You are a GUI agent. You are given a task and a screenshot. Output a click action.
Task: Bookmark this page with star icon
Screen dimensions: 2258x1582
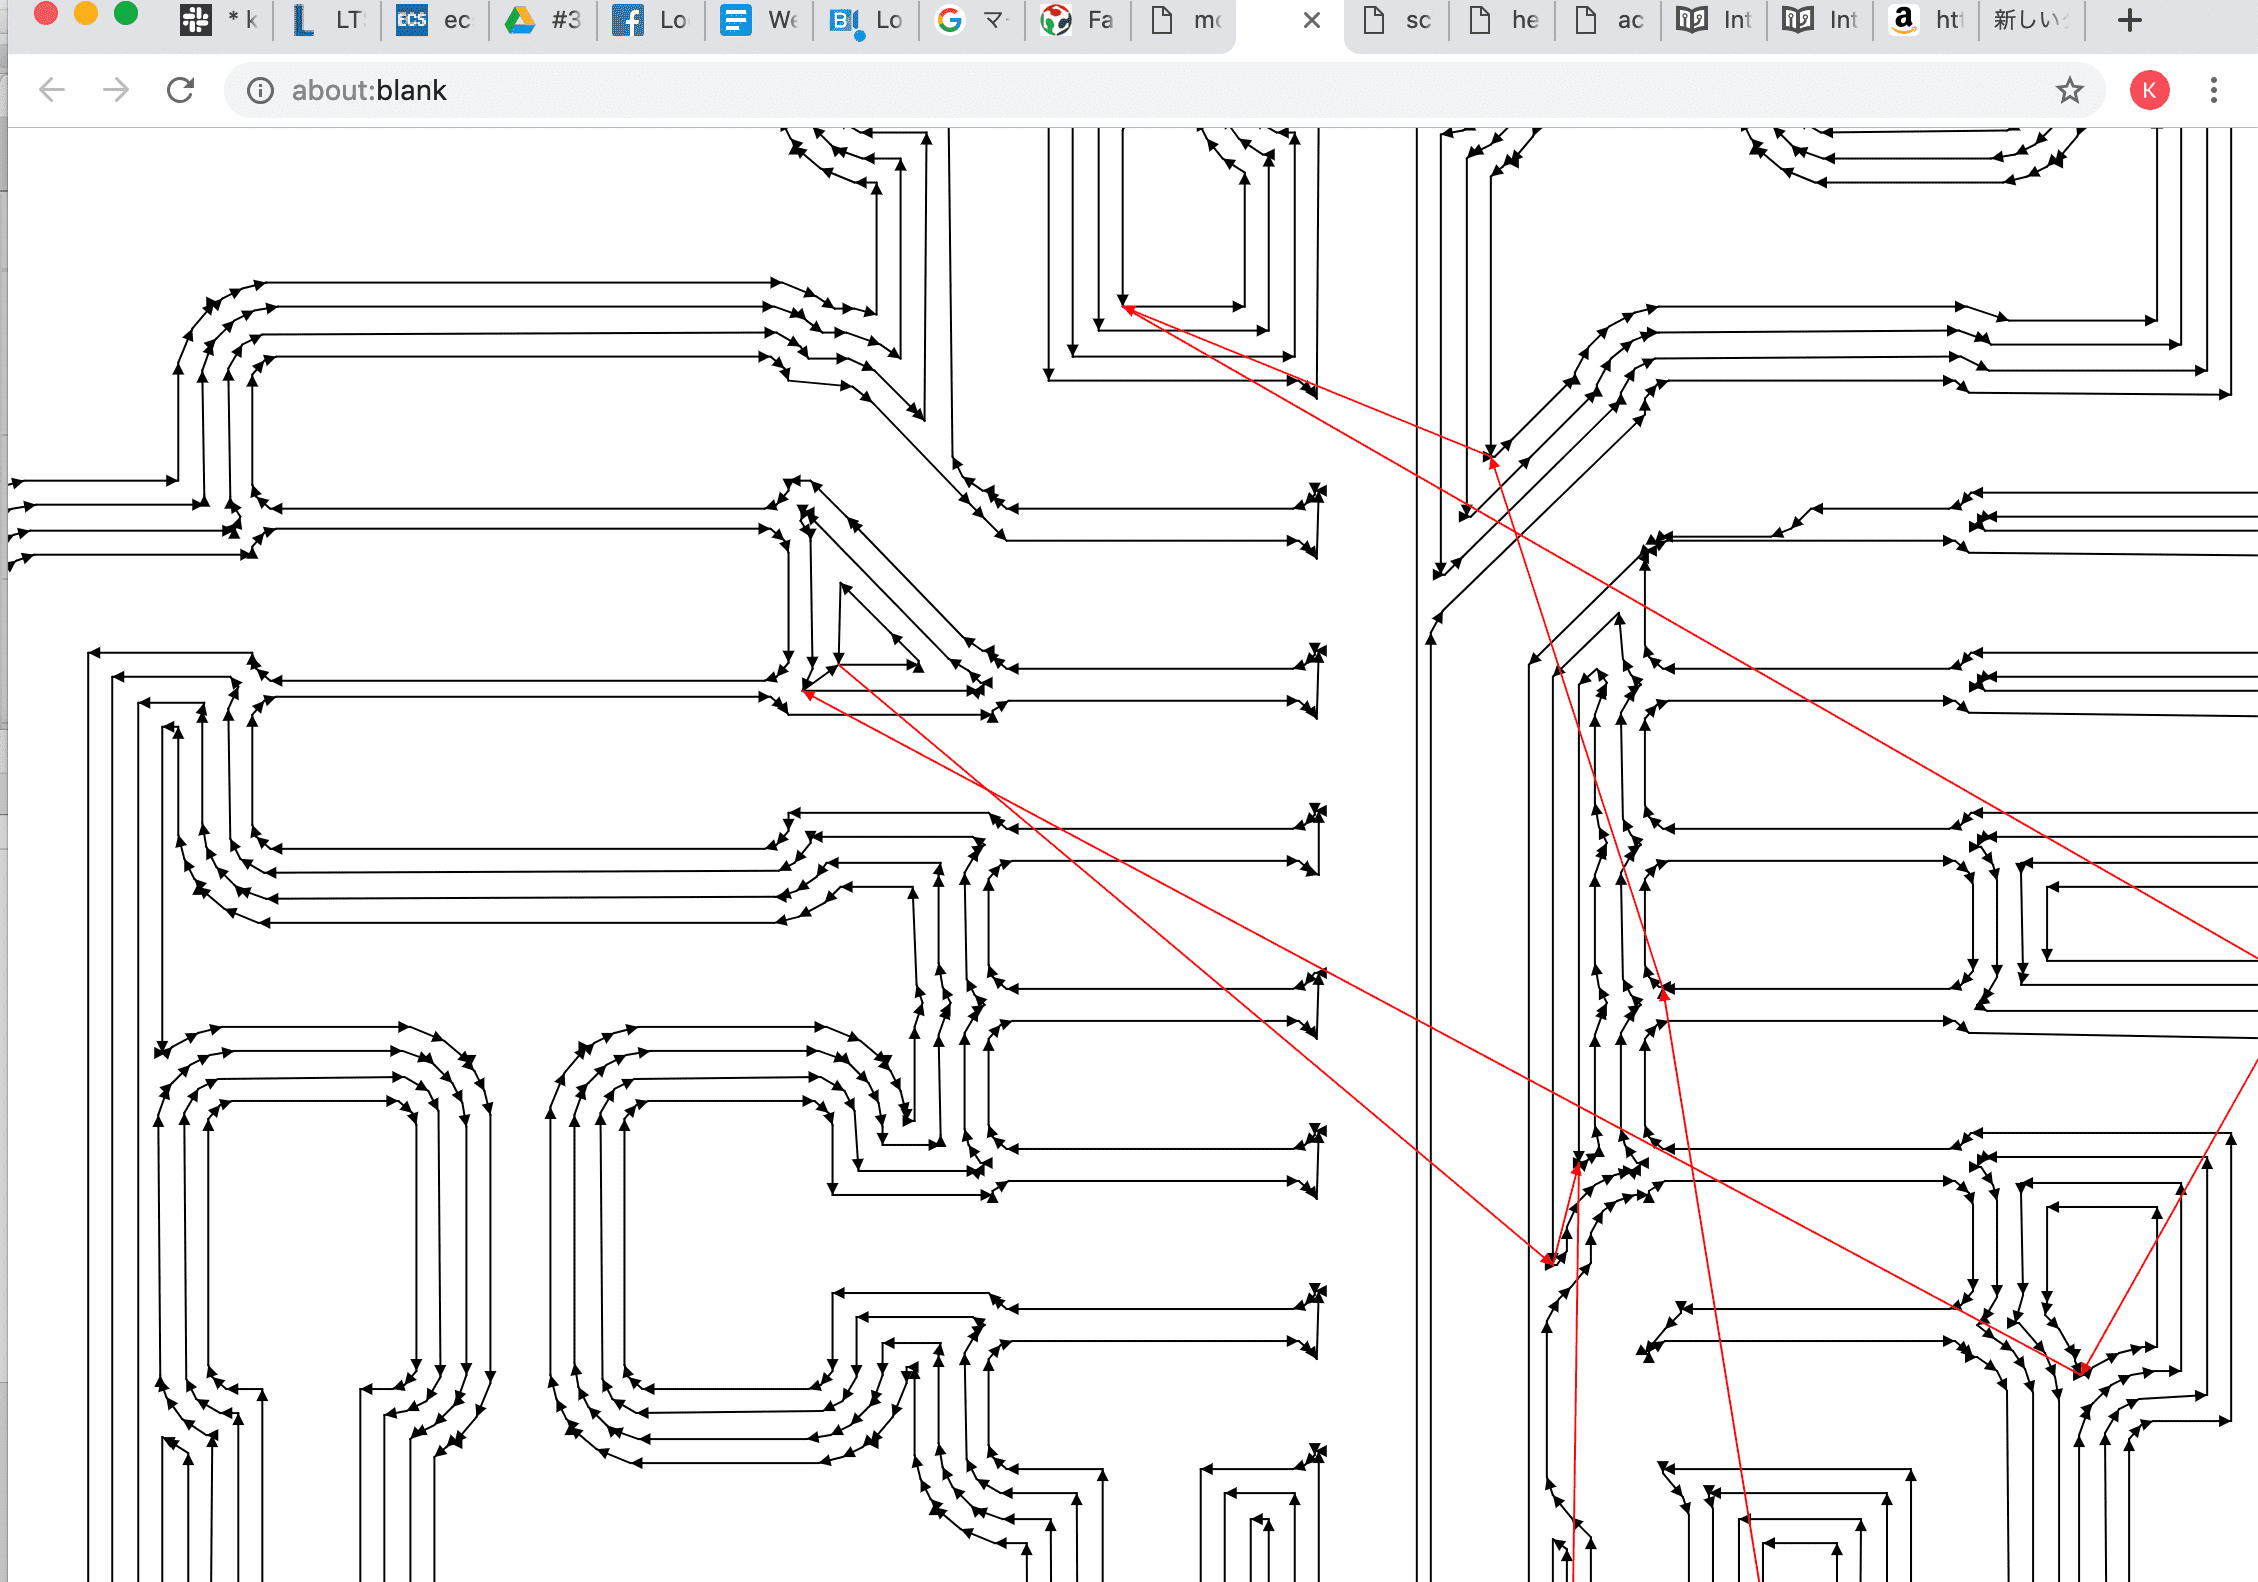(x=2069, y=90)
